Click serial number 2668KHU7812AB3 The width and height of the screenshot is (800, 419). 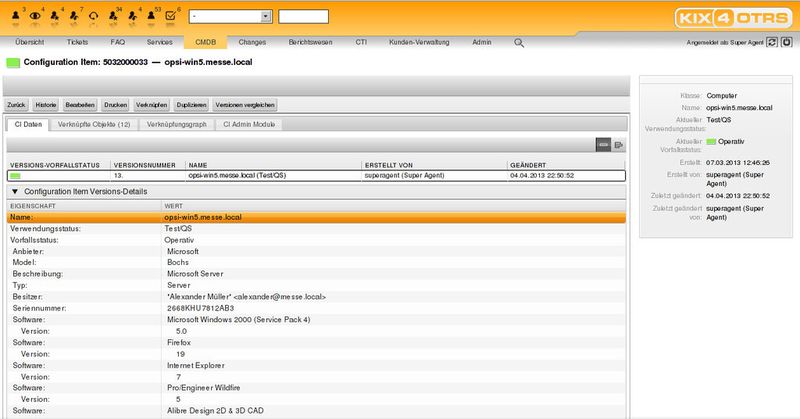point(201,308)
